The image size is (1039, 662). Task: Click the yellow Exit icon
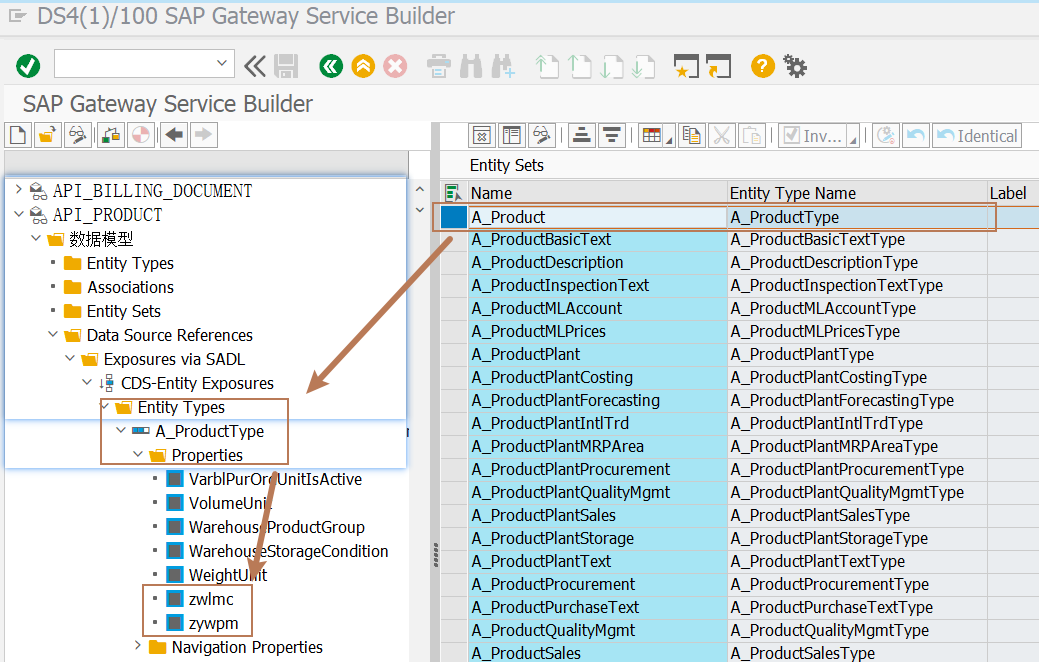(x=363, y=66)
